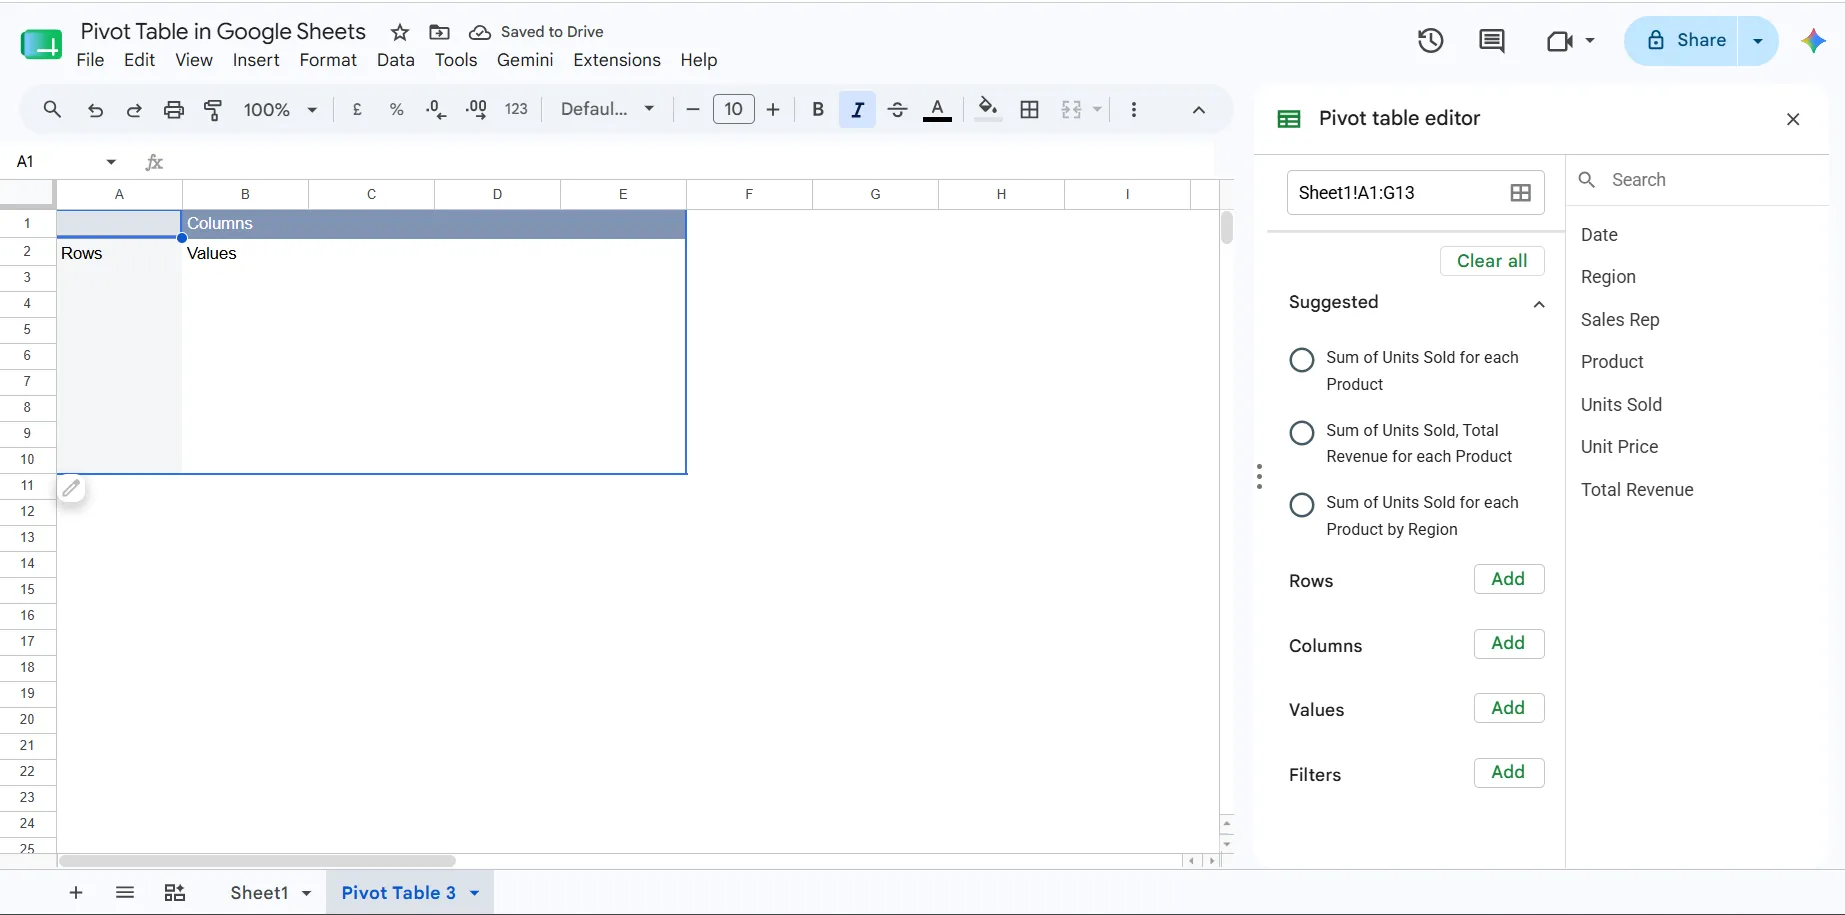Add a field to Columns

tap(1509, 643)
